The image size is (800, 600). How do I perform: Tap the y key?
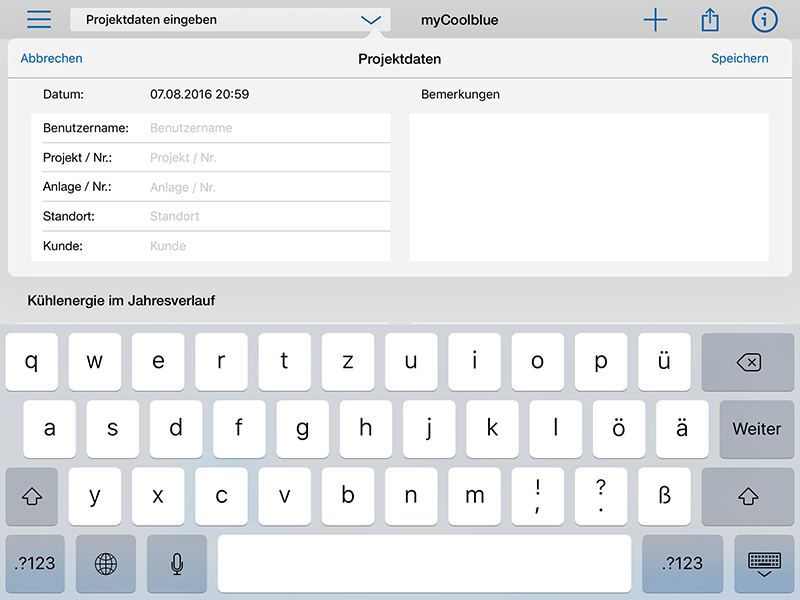pyautogui.click(x=95, y=496)
